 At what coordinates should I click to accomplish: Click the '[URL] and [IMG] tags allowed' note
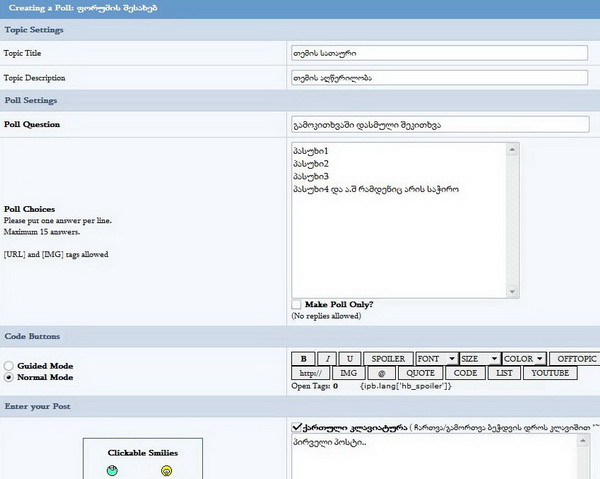tap(56, 254)
